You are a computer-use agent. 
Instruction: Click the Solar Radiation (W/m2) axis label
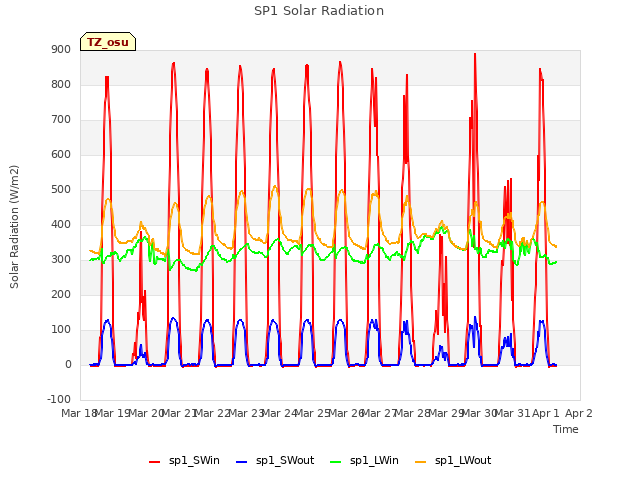[14, 227]
